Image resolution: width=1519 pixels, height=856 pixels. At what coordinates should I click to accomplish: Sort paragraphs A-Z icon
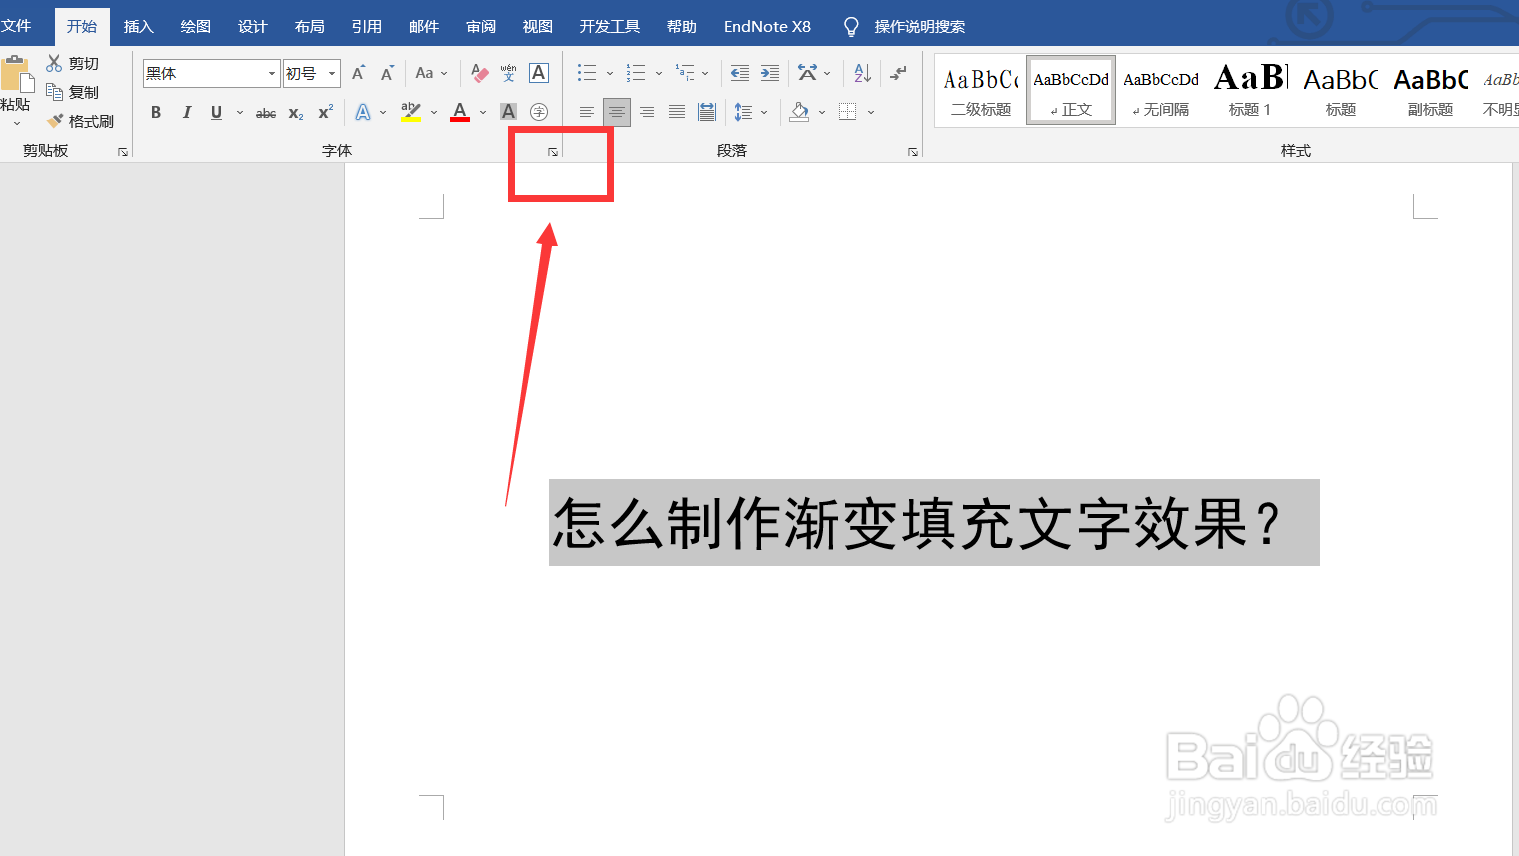pos(863,73)
